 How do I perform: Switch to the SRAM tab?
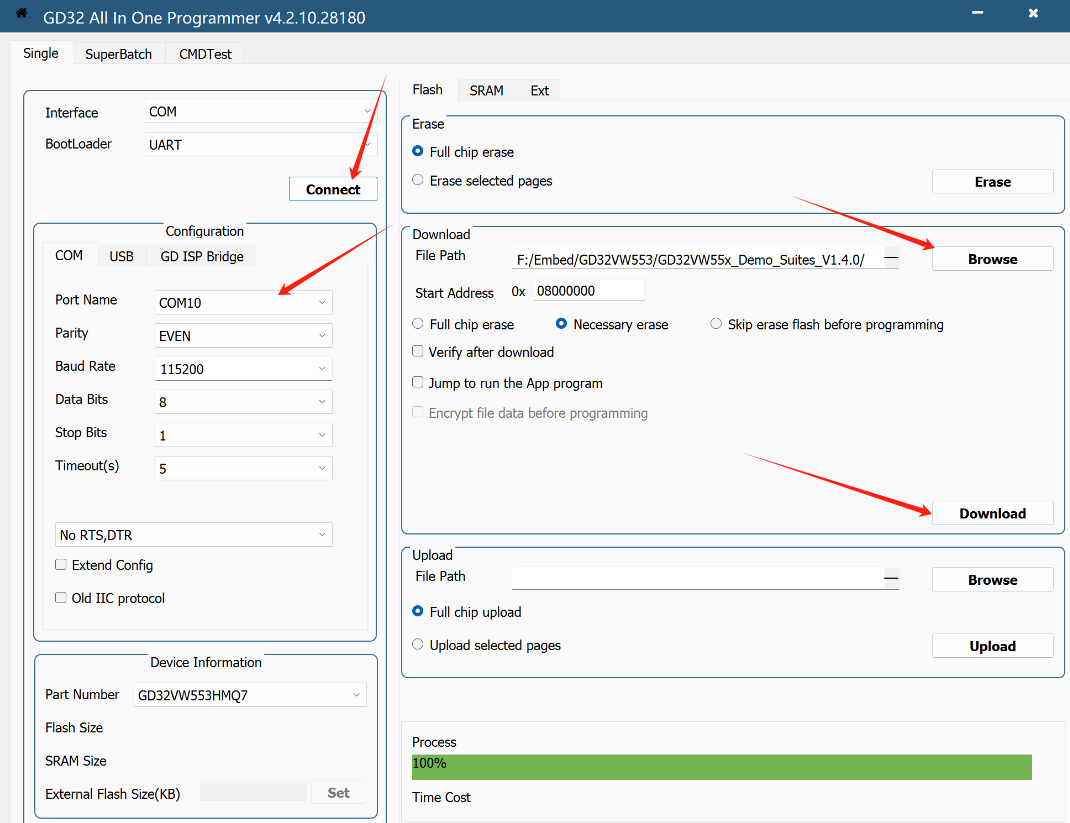pyautogui.click(x=486, y=90)
